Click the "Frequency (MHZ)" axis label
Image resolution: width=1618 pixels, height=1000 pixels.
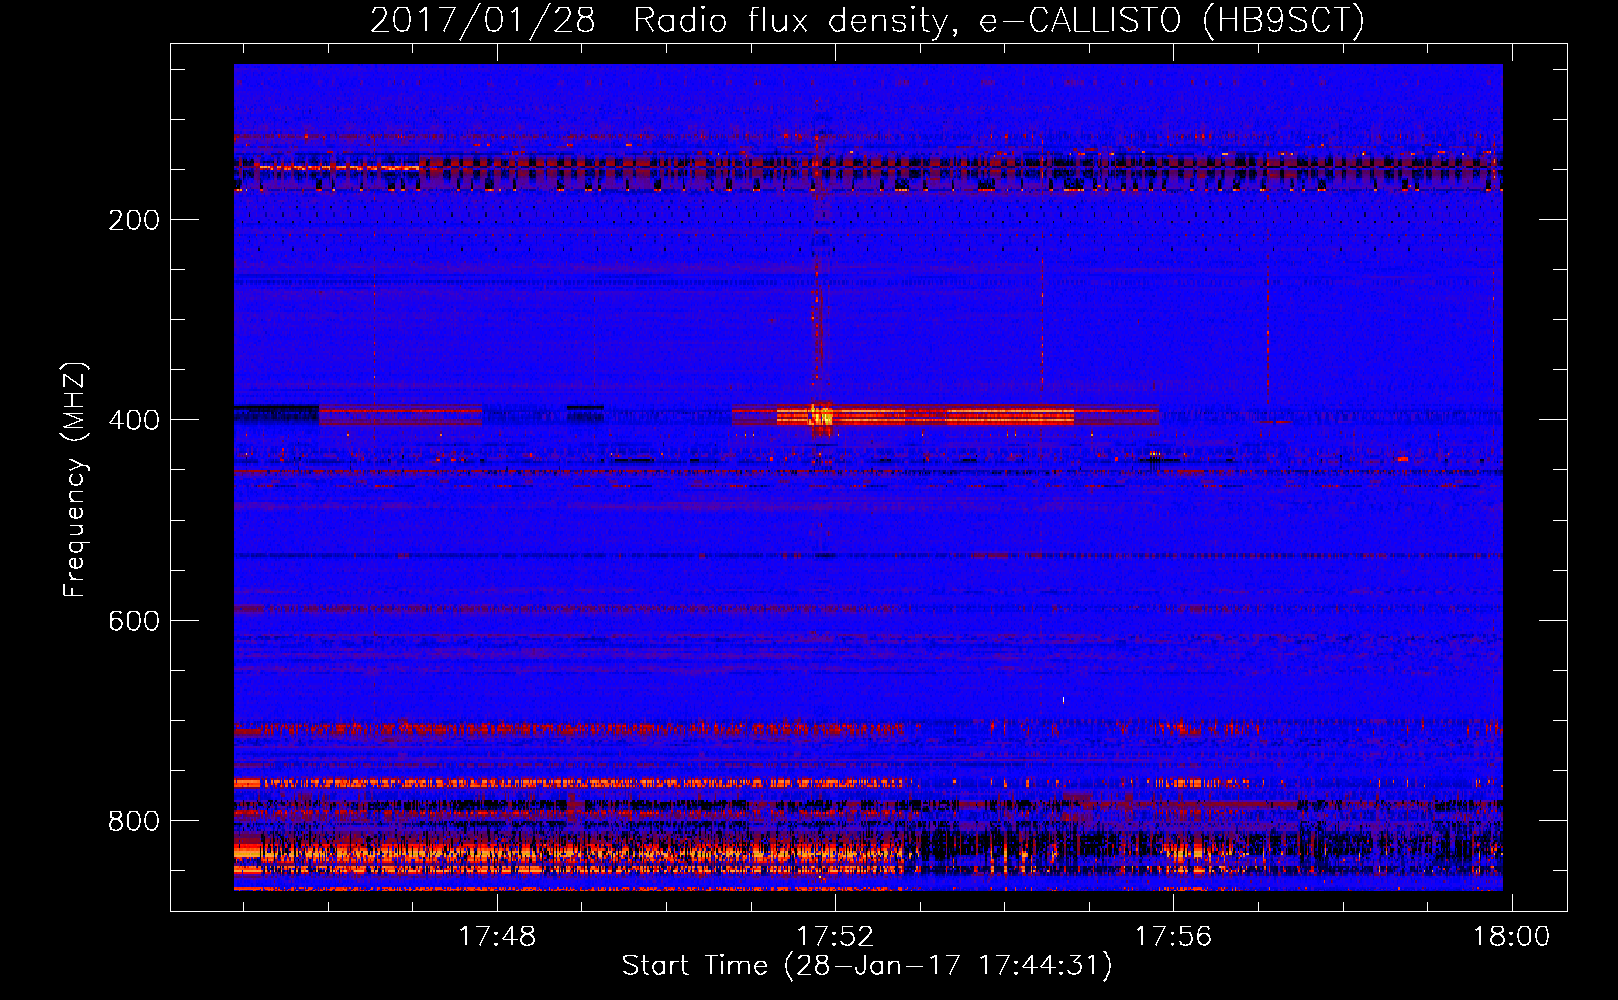(75, 480)
